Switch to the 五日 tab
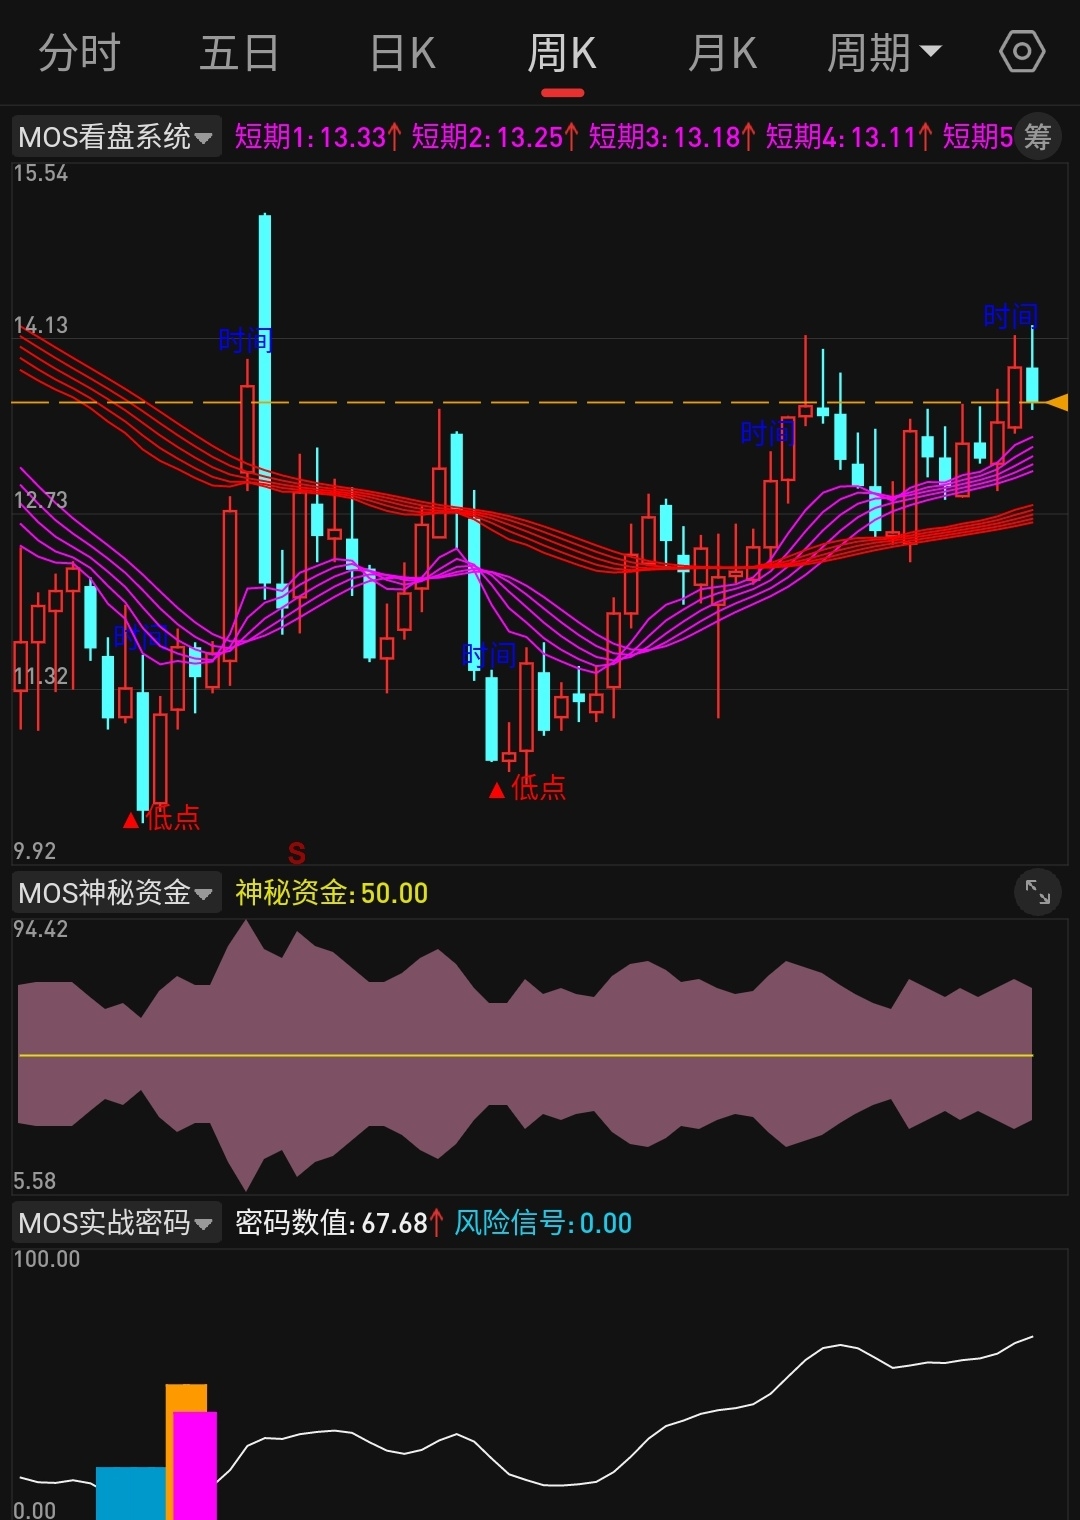Screen dimensions: 1080x1520 (x=239, y=53)
